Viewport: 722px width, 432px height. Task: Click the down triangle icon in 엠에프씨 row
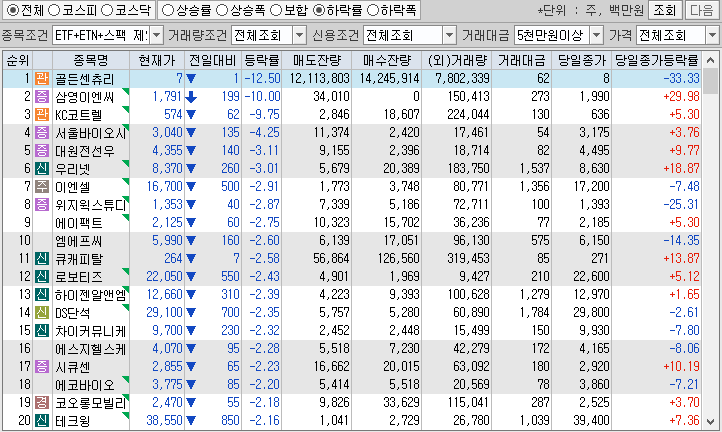[191, 240]
